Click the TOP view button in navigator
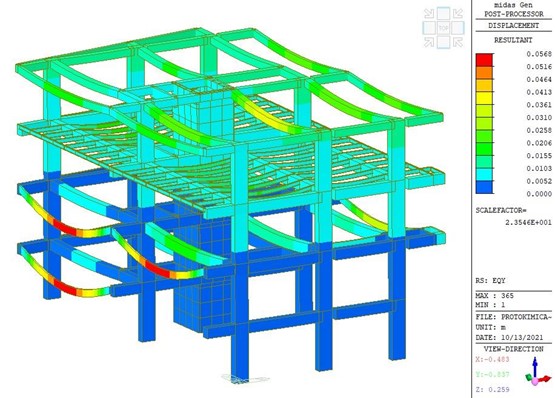The width and height of the screenshot is (555, 398). tap(444, 28)
